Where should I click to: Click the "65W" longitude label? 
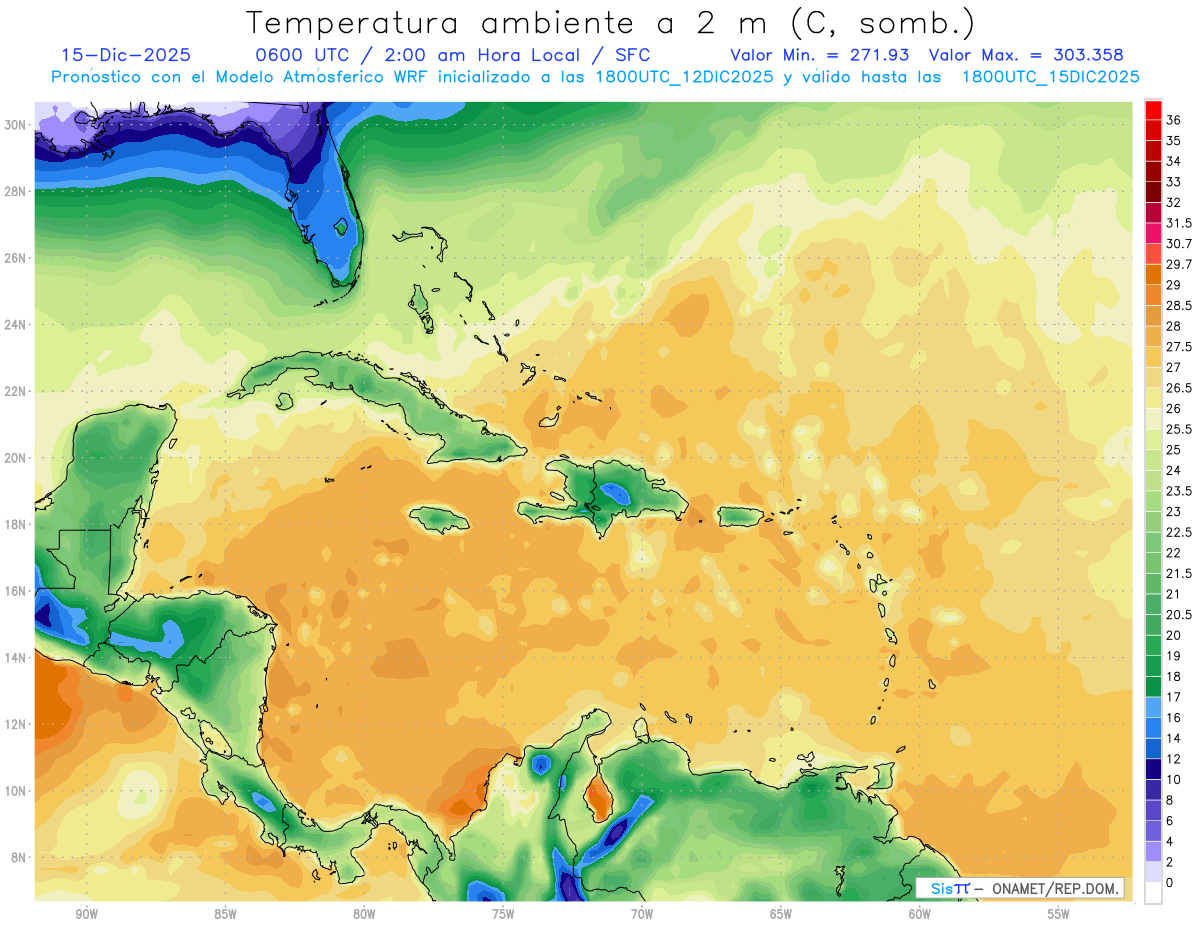pyautogui.click(x=781, y=914)
